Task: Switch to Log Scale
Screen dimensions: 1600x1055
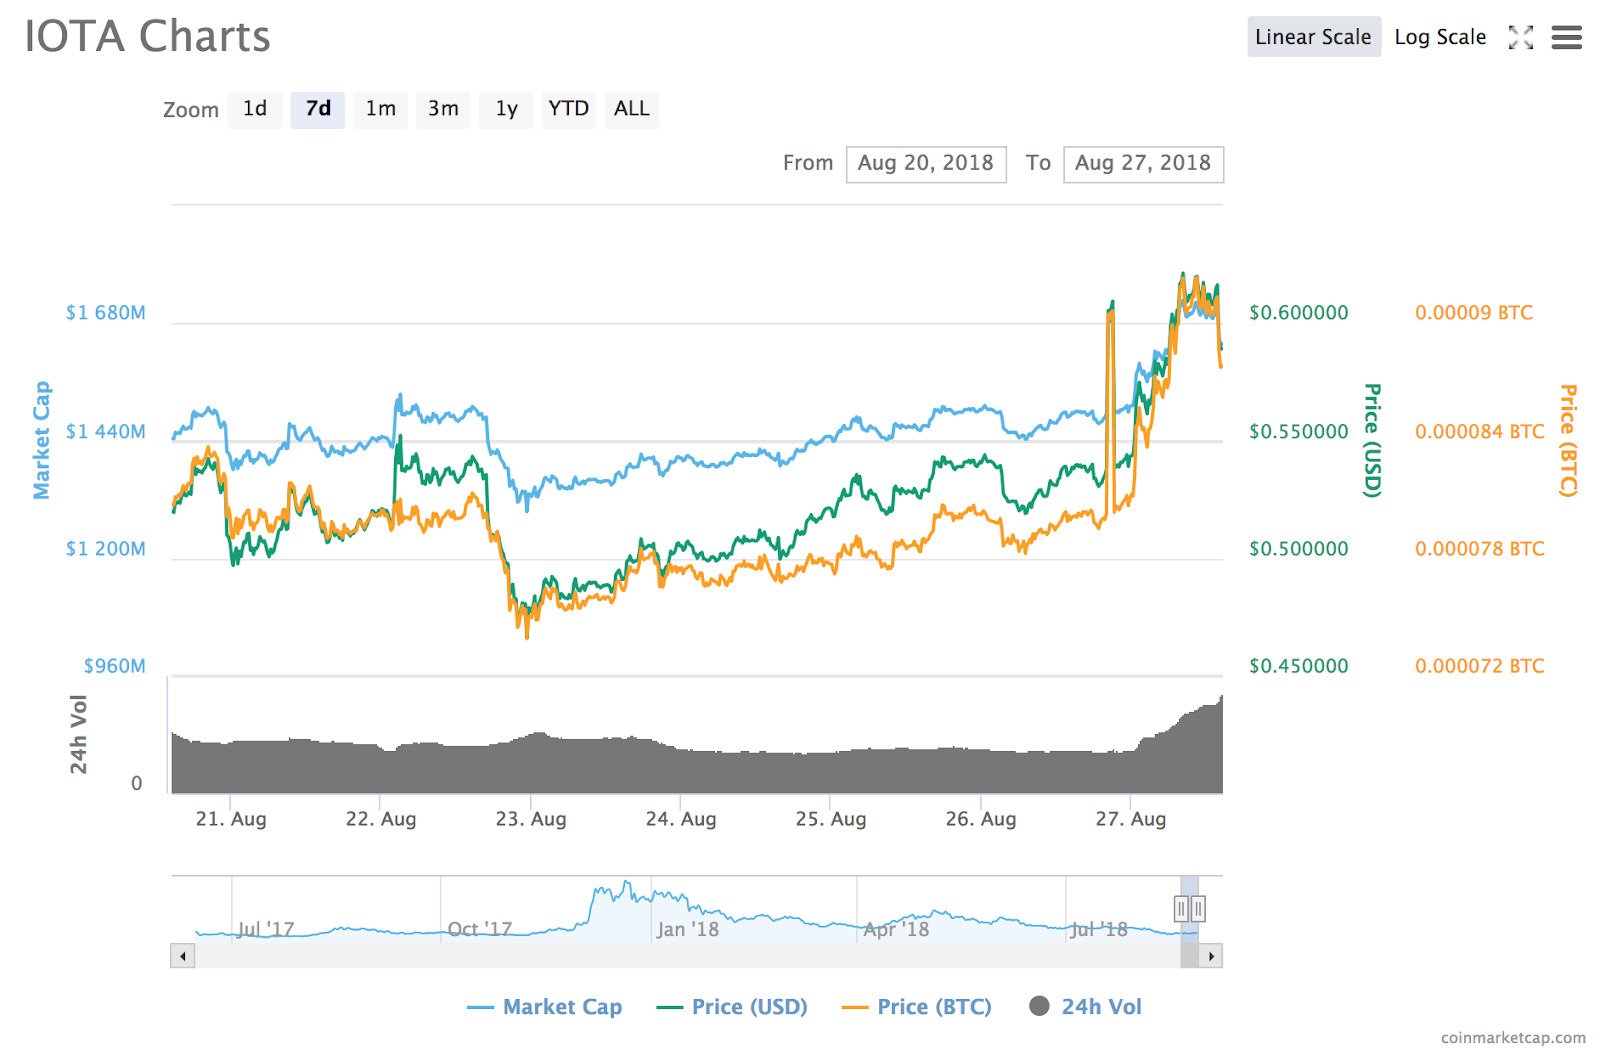Action: pyautogui.click(x=1440, y=37)
